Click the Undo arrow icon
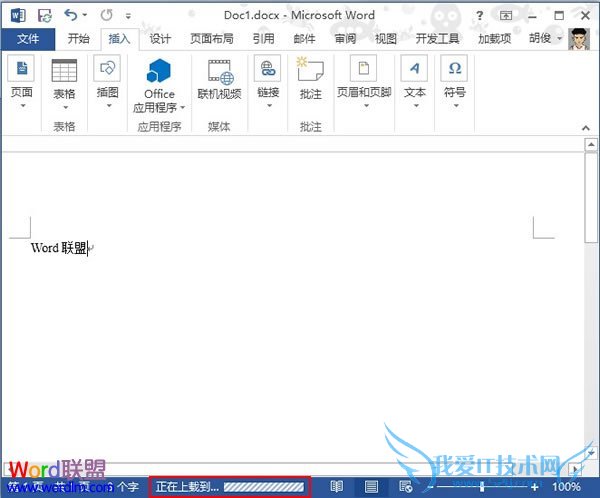The image size is (600, 498). 70,15
